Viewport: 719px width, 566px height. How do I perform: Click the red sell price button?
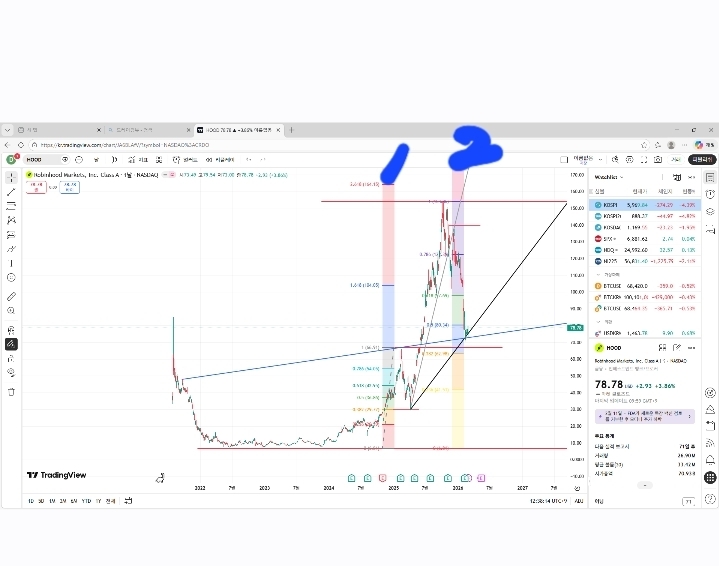37,186
